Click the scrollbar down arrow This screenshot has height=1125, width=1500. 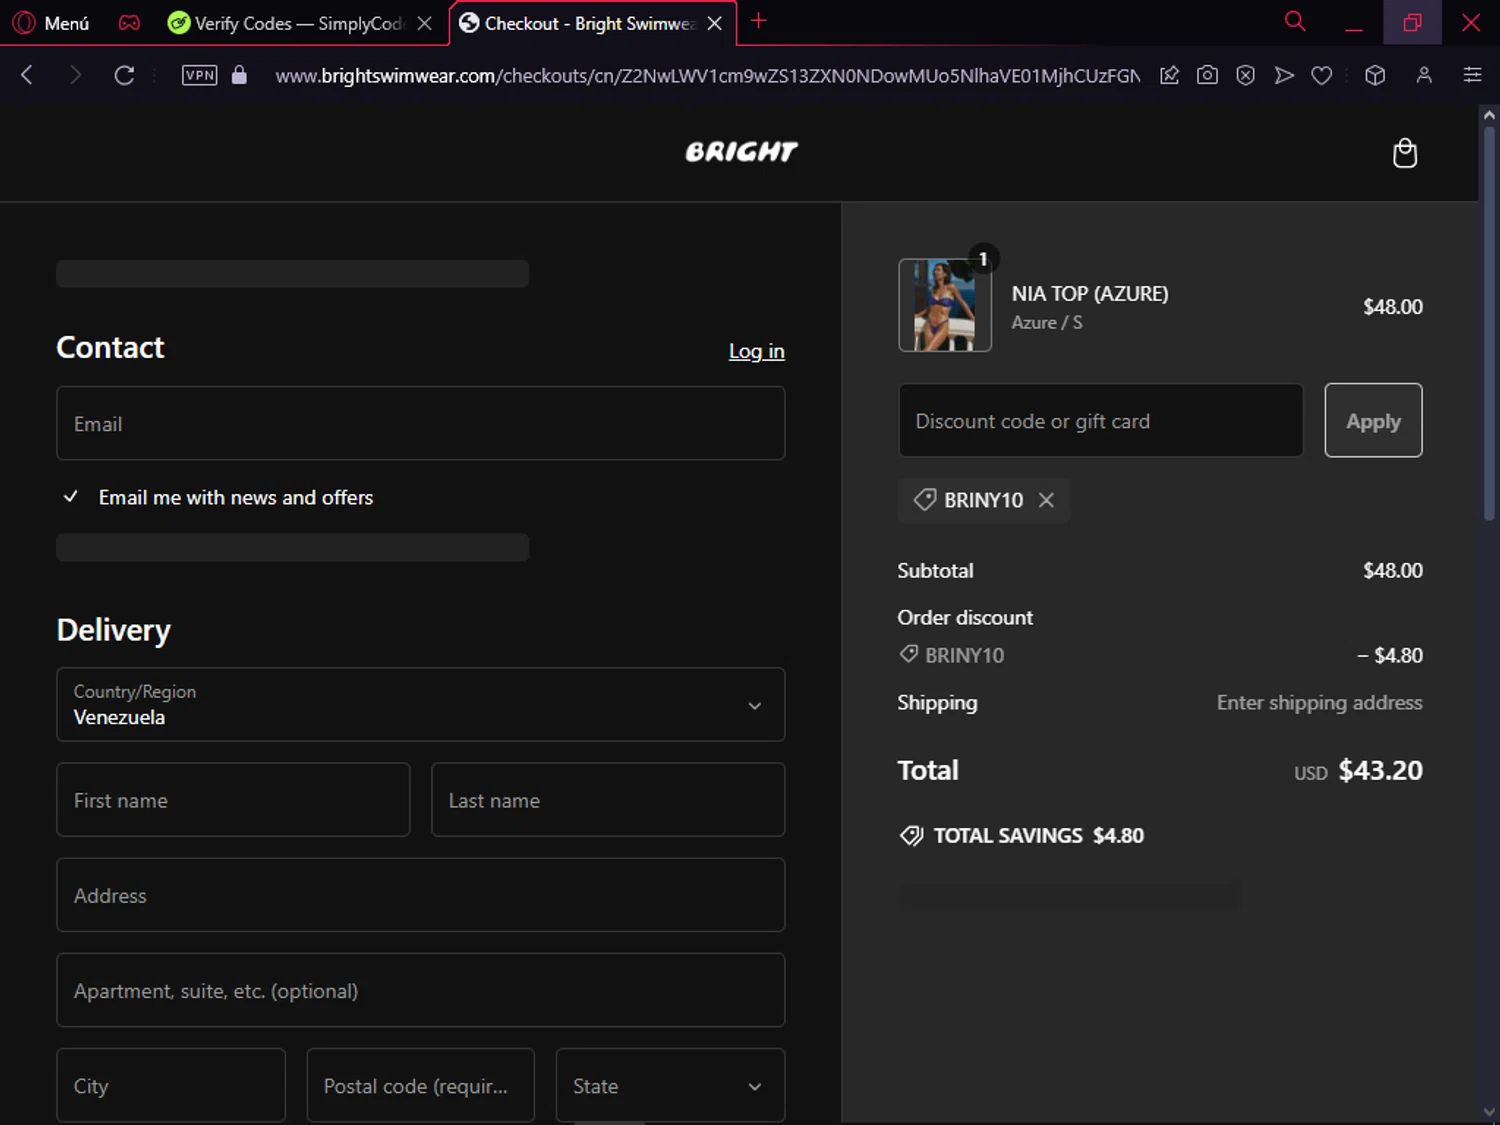(x=1489, y=1112)
